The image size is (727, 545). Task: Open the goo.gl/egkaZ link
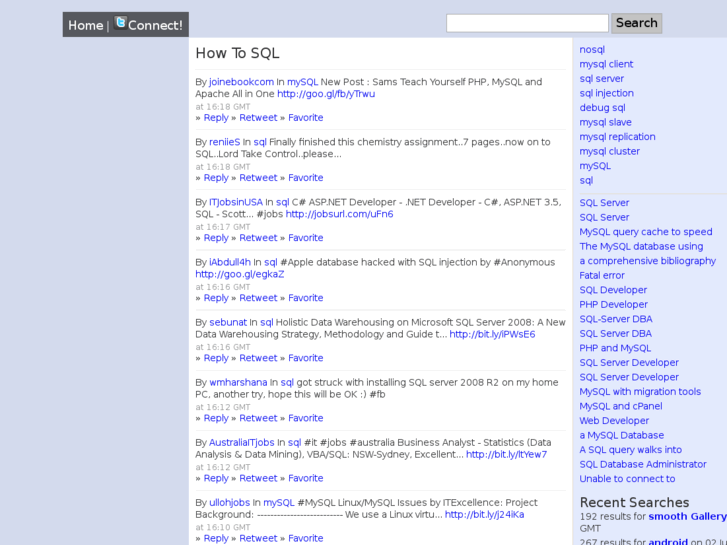pos(240,275)
